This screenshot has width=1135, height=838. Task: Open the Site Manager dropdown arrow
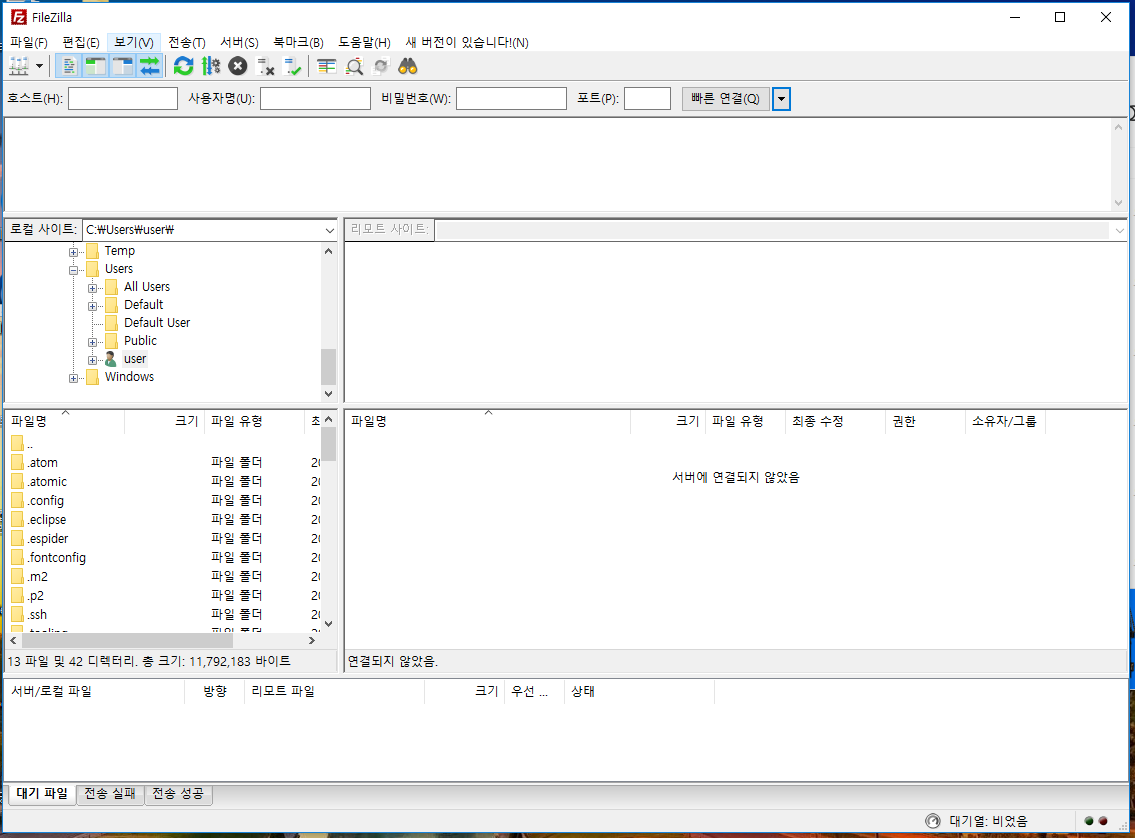click(39, 67)
